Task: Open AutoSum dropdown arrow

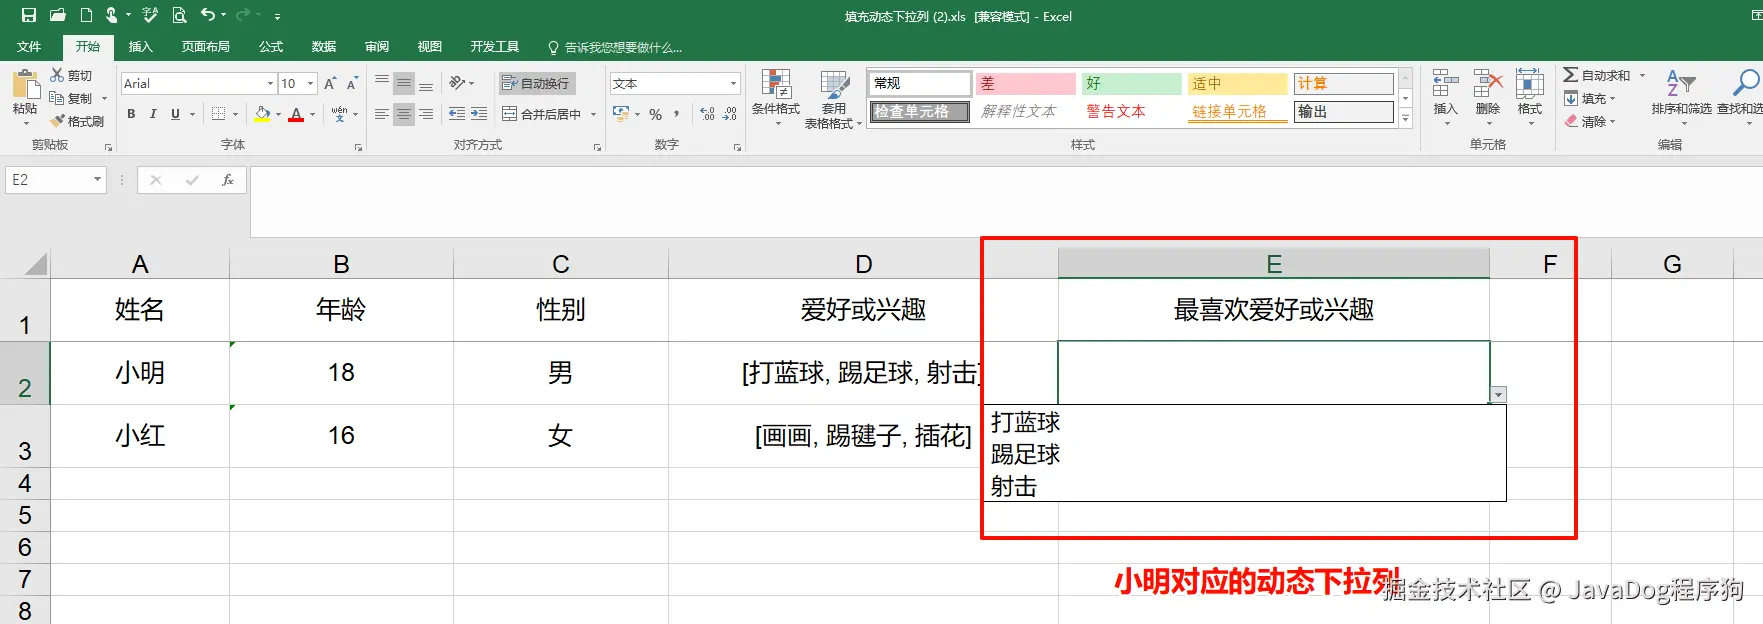Action: coord(1642,76)
